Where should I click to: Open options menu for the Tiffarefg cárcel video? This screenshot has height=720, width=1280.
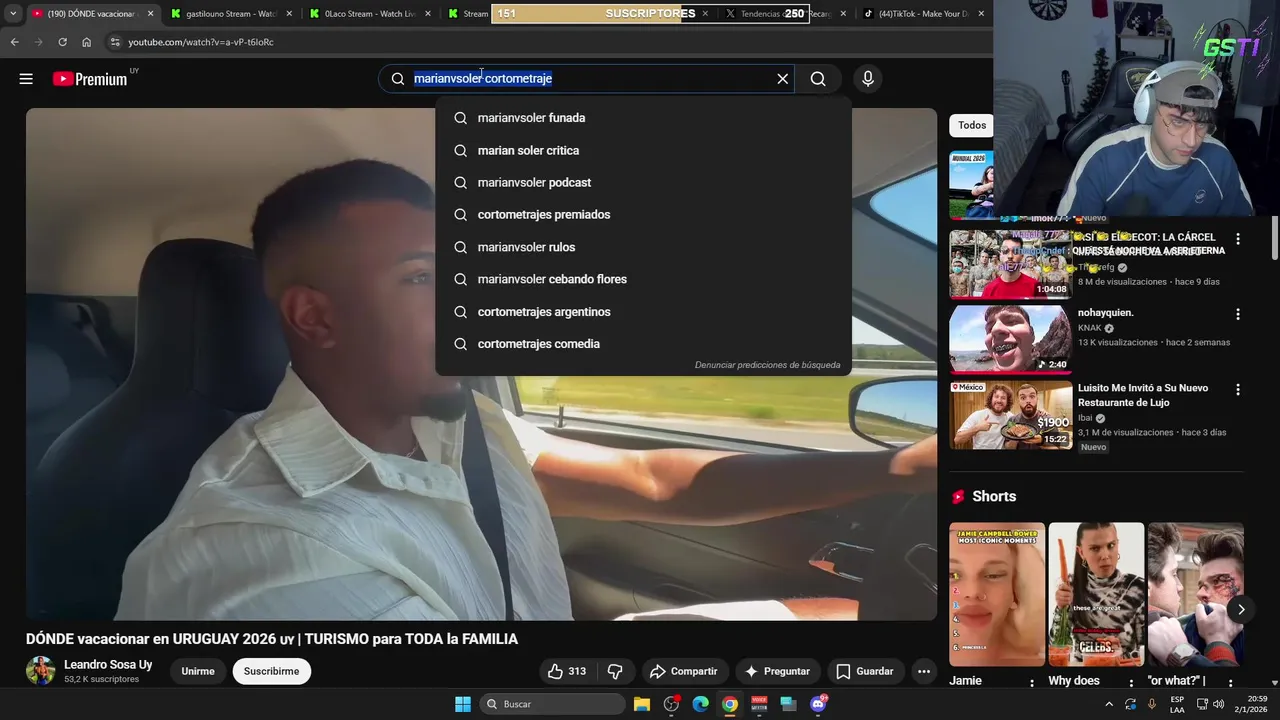click(x=1238, y=239)
